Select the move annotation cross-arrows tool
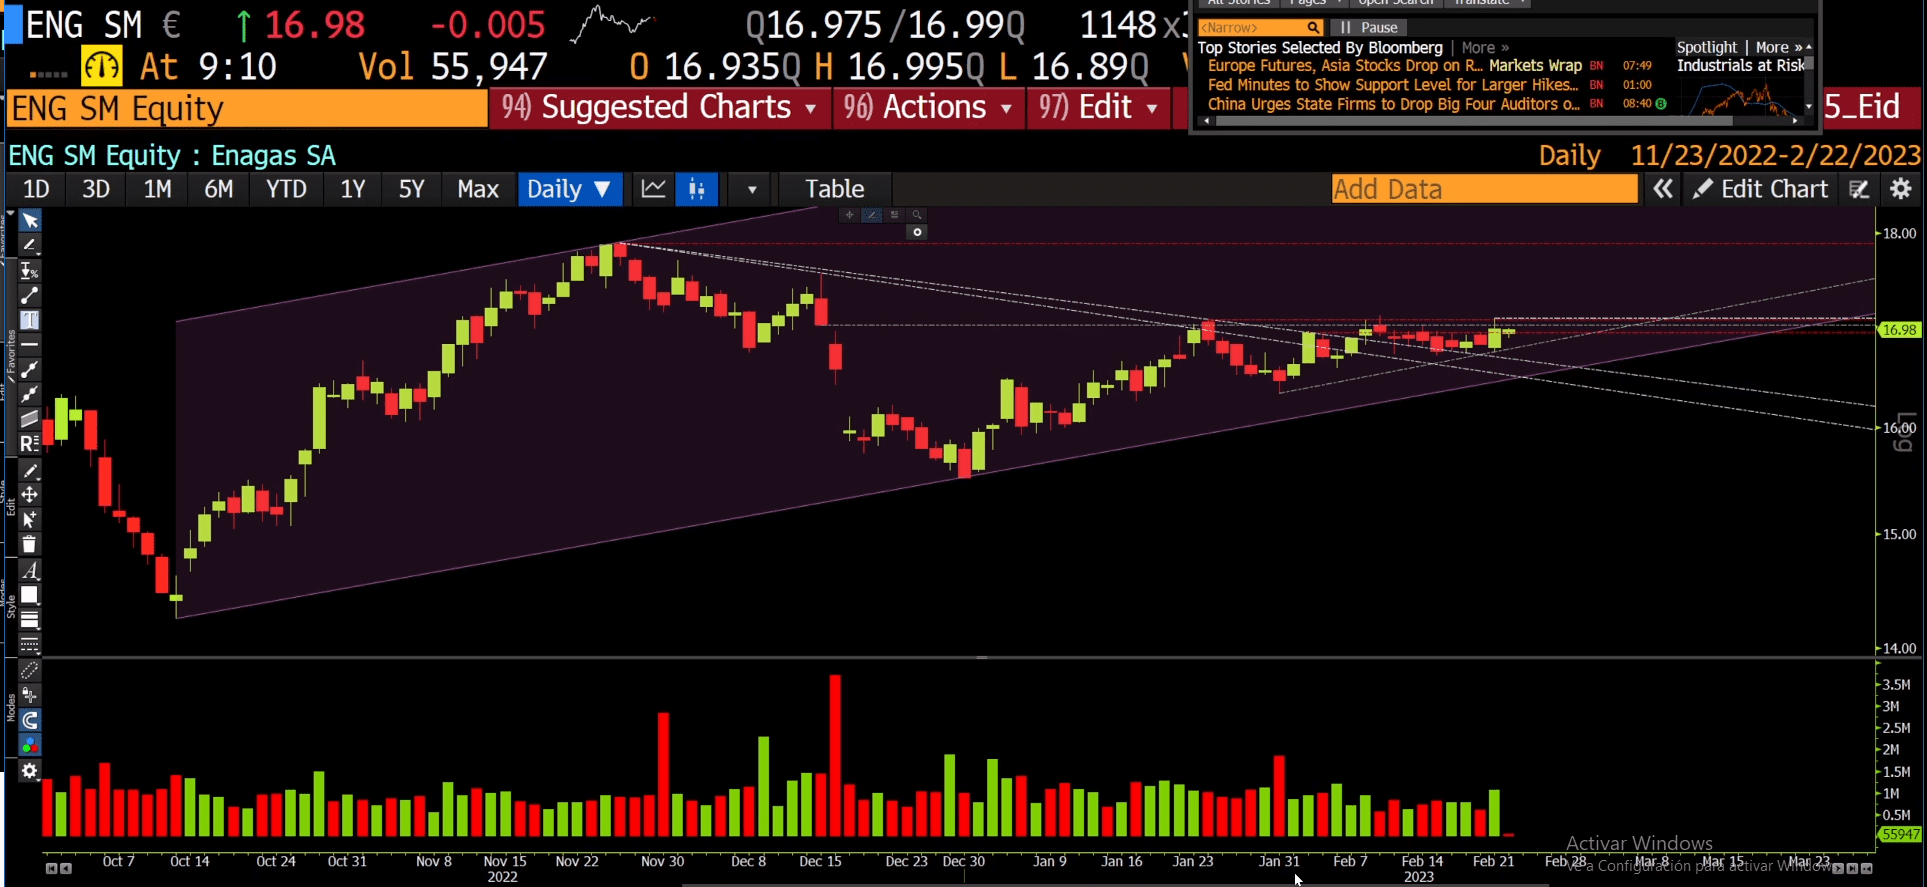Image resolution: width=1927 pixels, height=887 pixels. pos(30,495)
